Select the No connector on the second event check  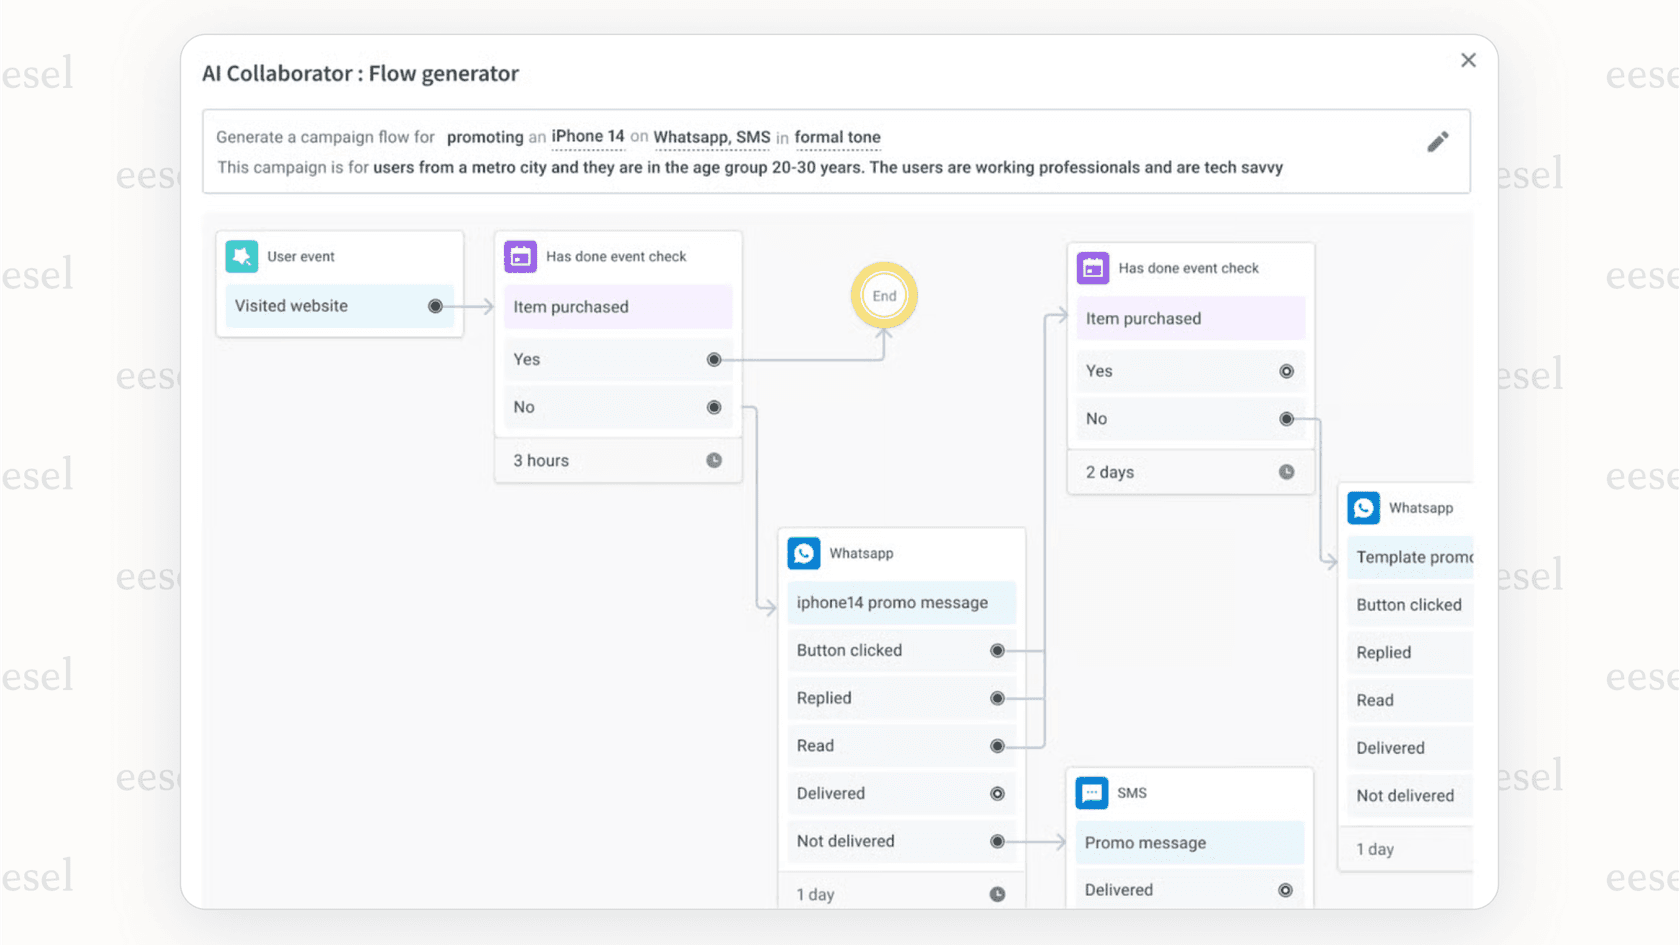coord(1288,419)
